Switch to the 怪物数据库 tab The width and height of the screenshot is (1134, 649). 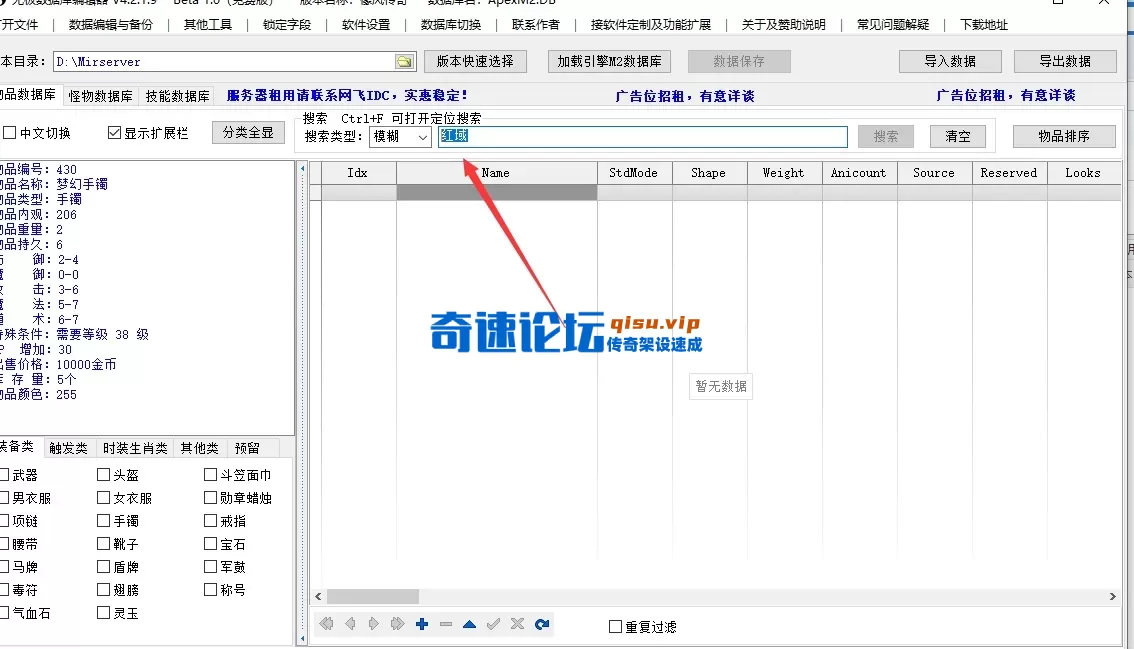click(x=100, y=95)
